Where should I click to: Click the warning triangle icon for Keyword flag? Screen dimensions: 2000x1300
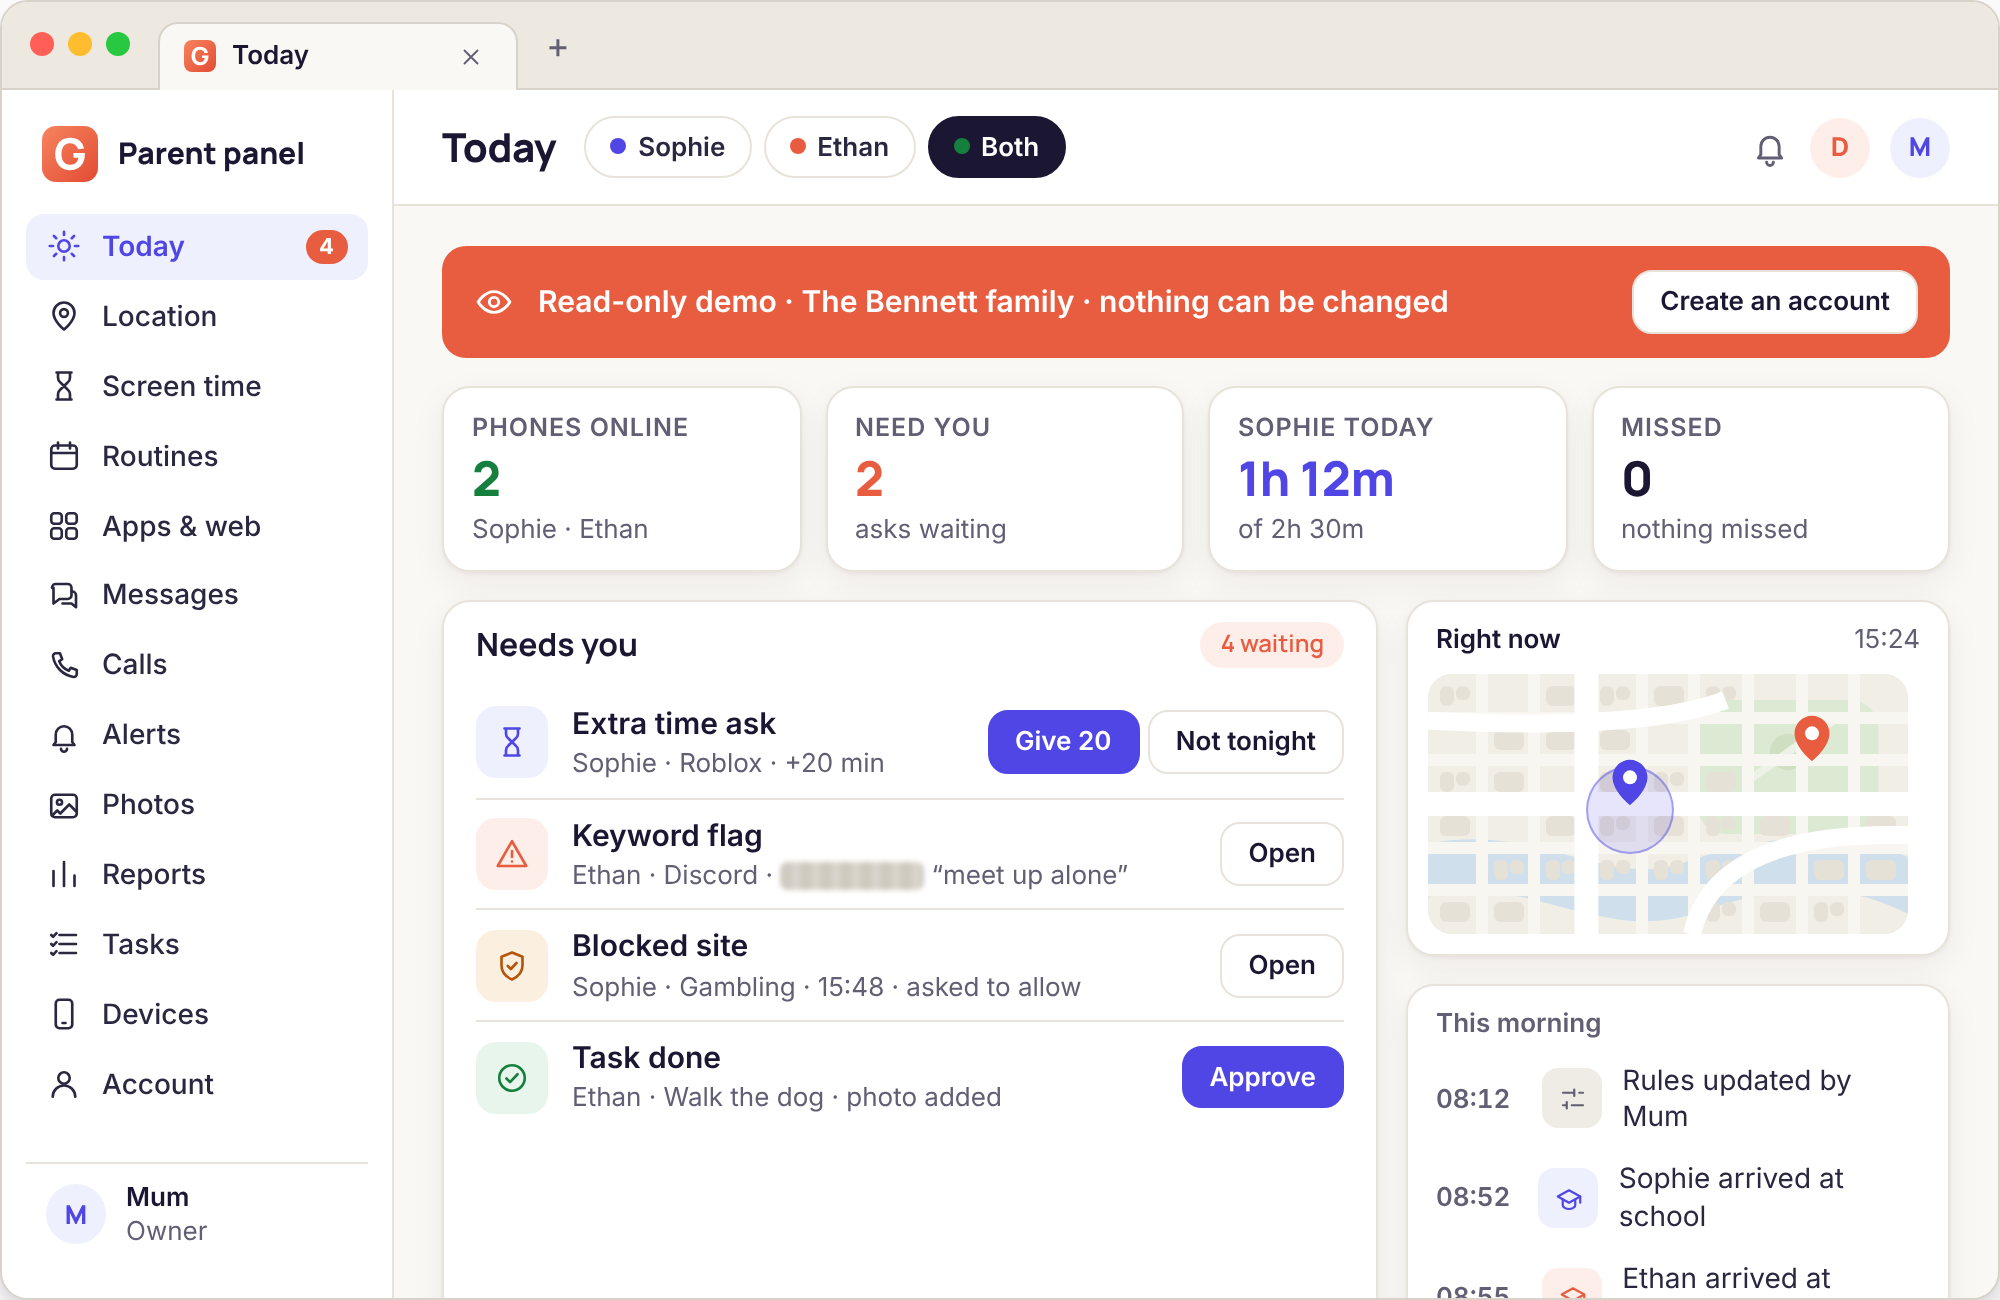(x=512, y=853)
